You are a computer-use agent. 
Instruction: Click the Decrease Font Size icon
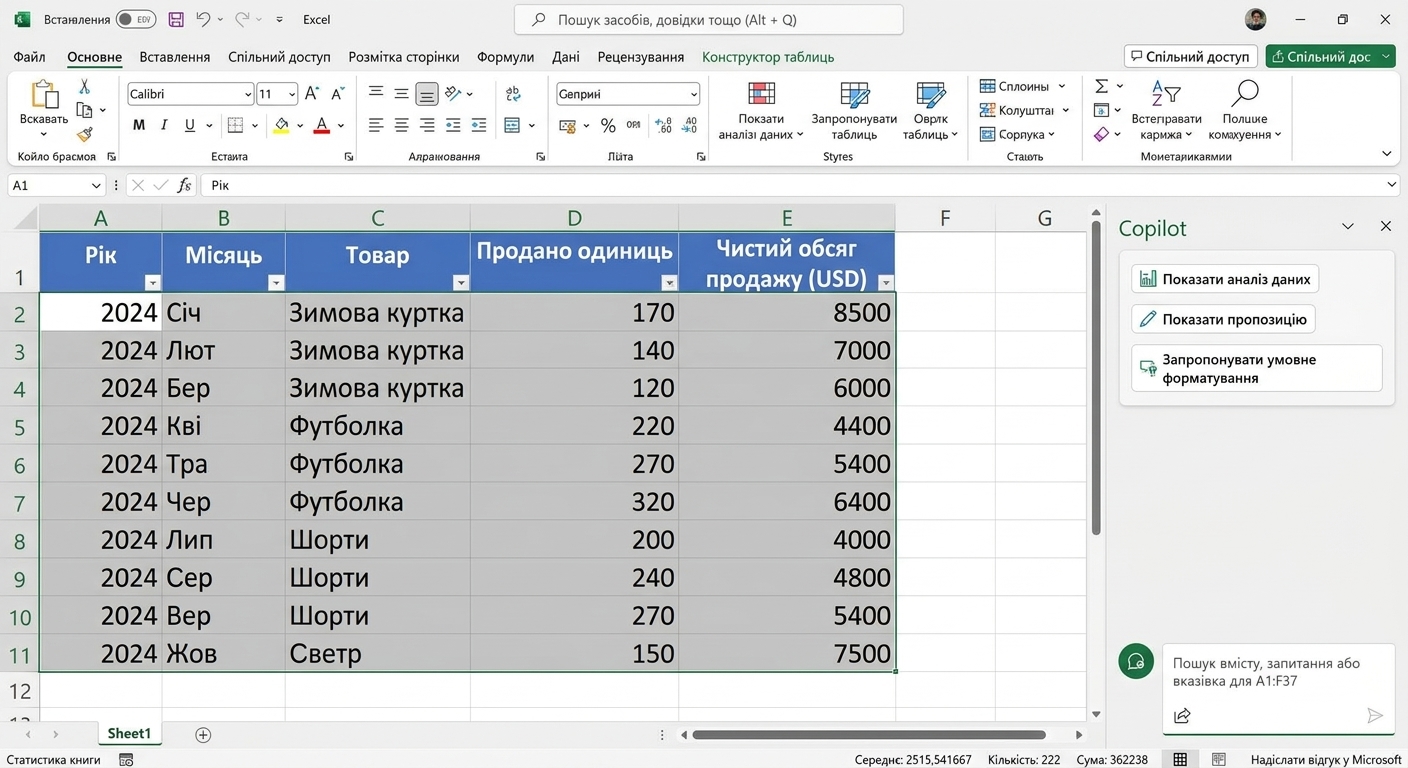click(337, 94)
